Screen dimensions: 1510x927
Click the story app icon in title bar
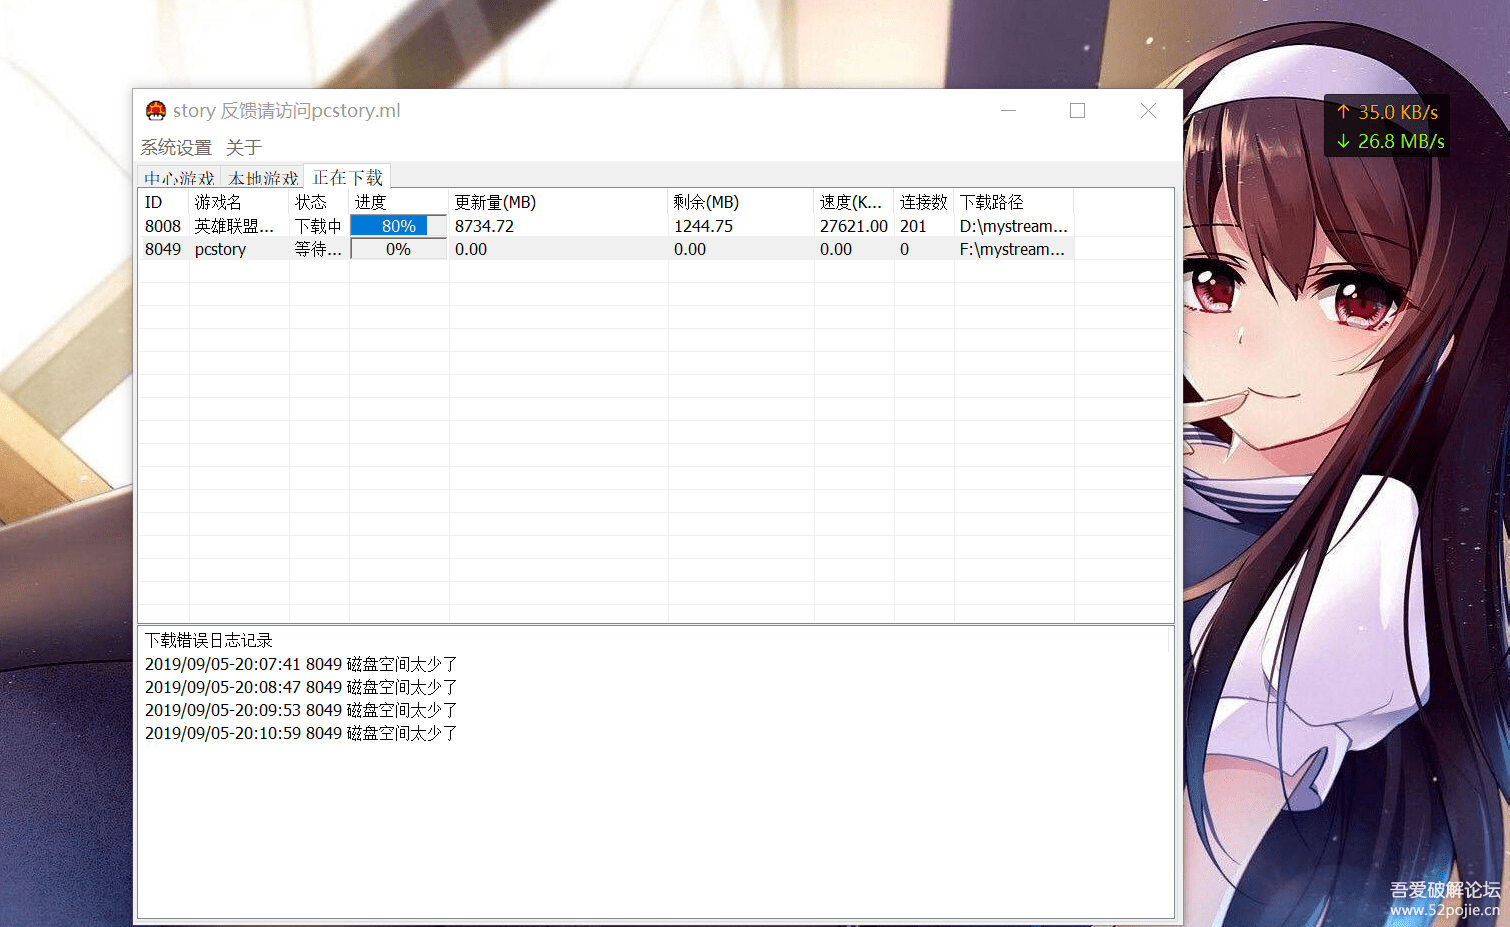coord(156,110)
